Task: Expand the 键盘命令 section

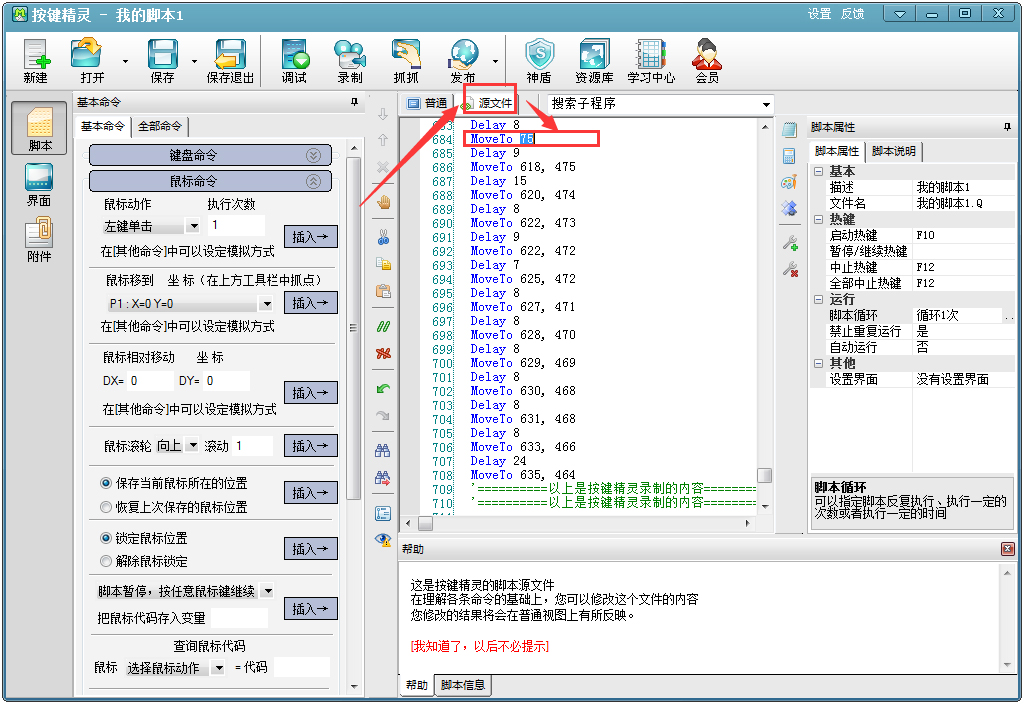Action: click(313, 155)
